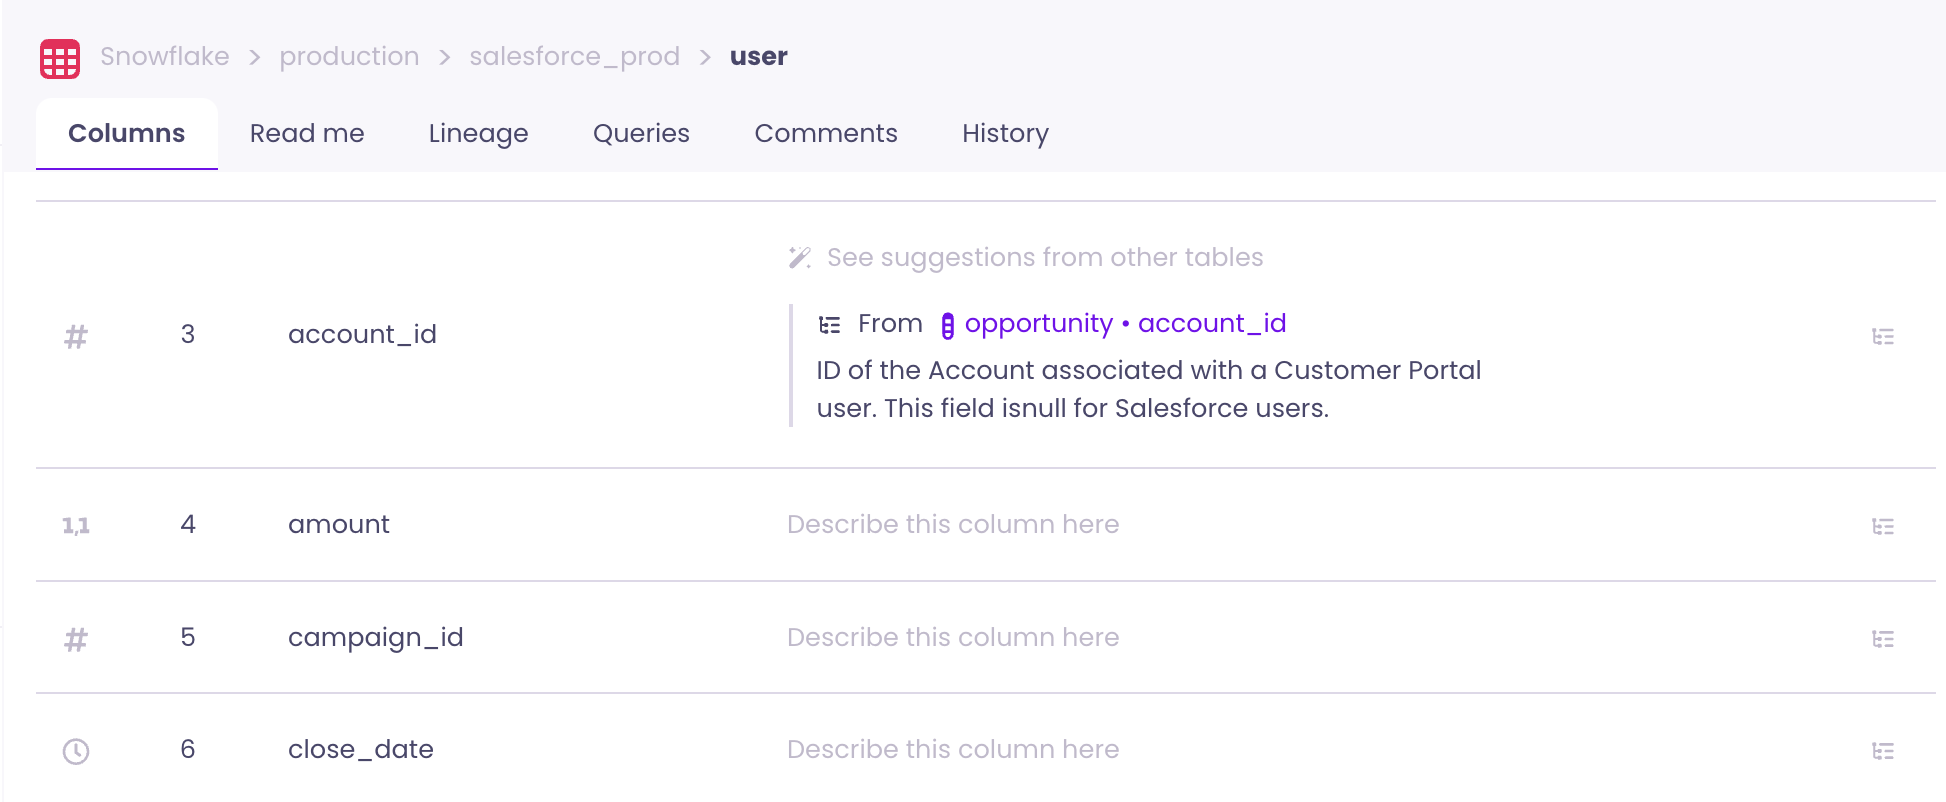Open the Lineage tab
Viewport: 1946px width, 802px height.
pos(478,134)
